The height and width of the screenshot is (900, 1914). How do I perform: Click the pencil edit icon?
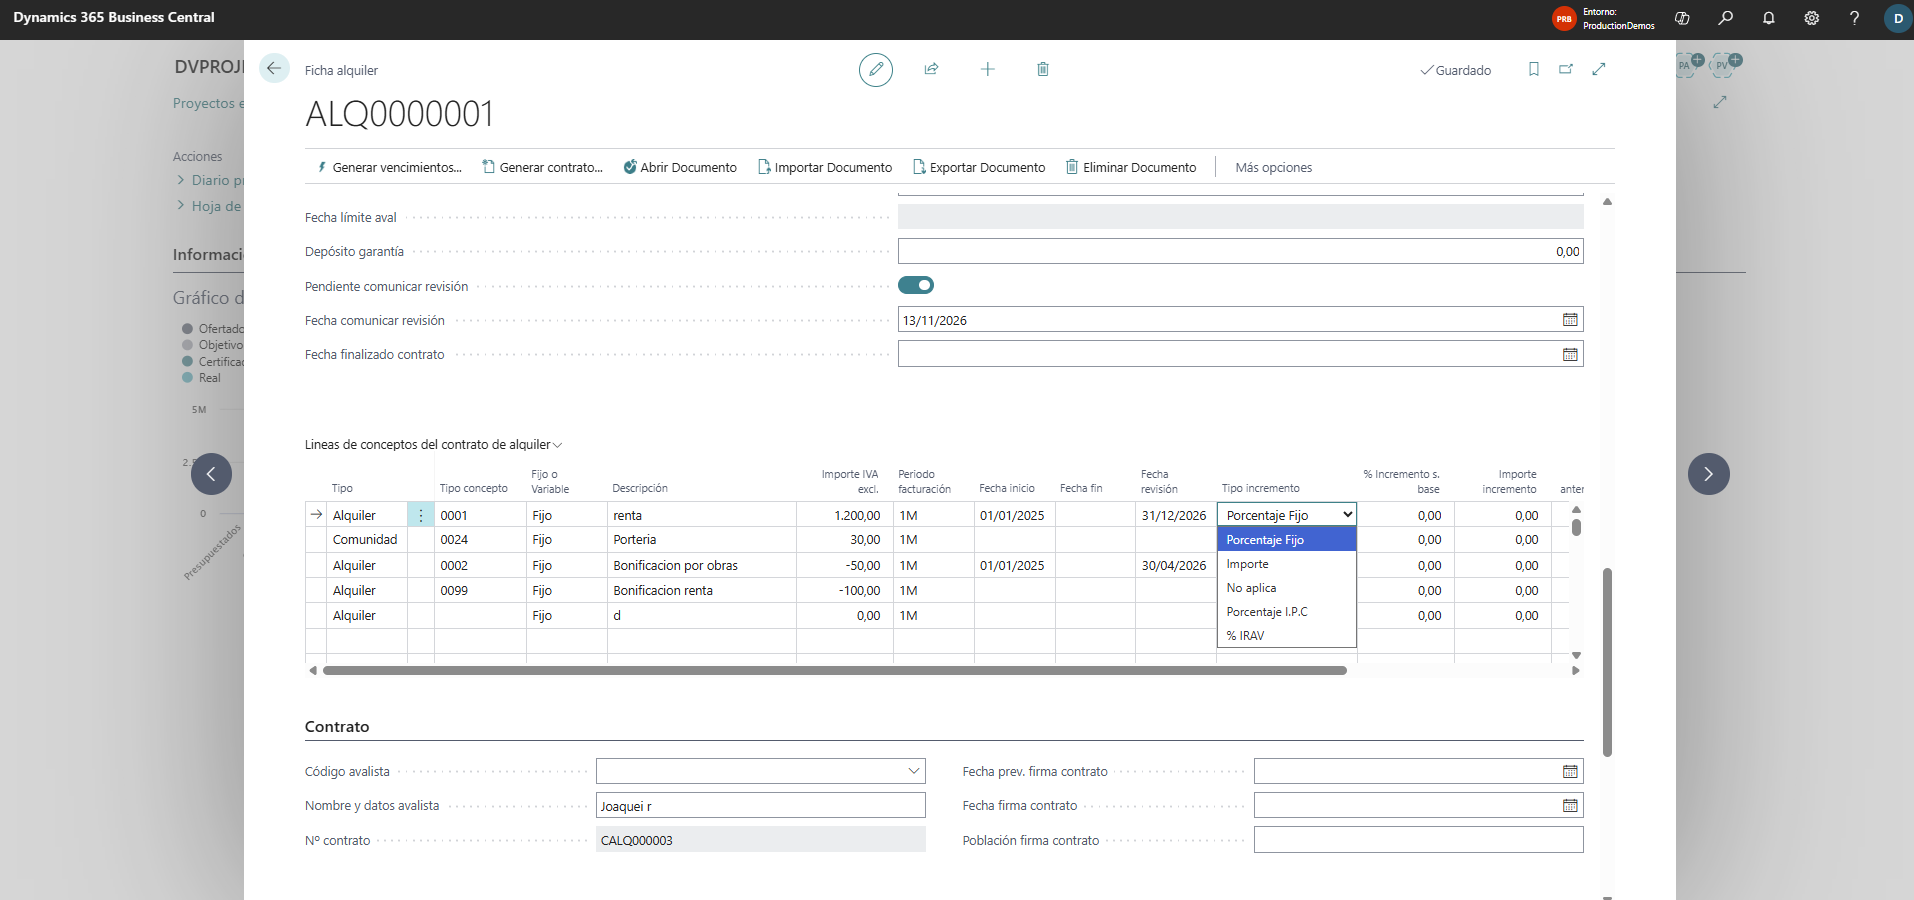pyautogui.click(x=876, y=69)
